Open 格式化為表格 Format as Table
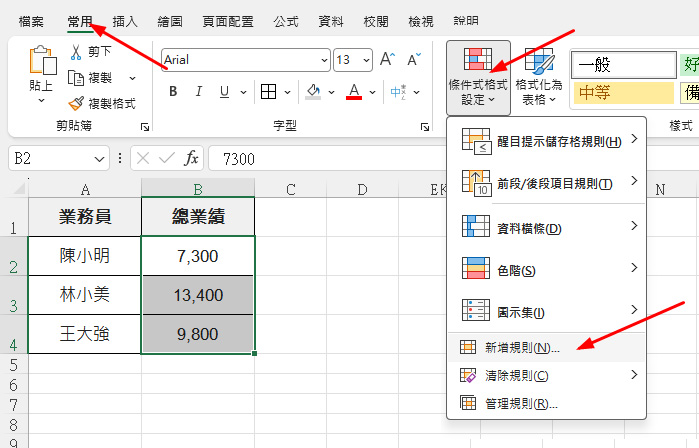This screenshot has width=699, height=448. click(x=539, y=77)
